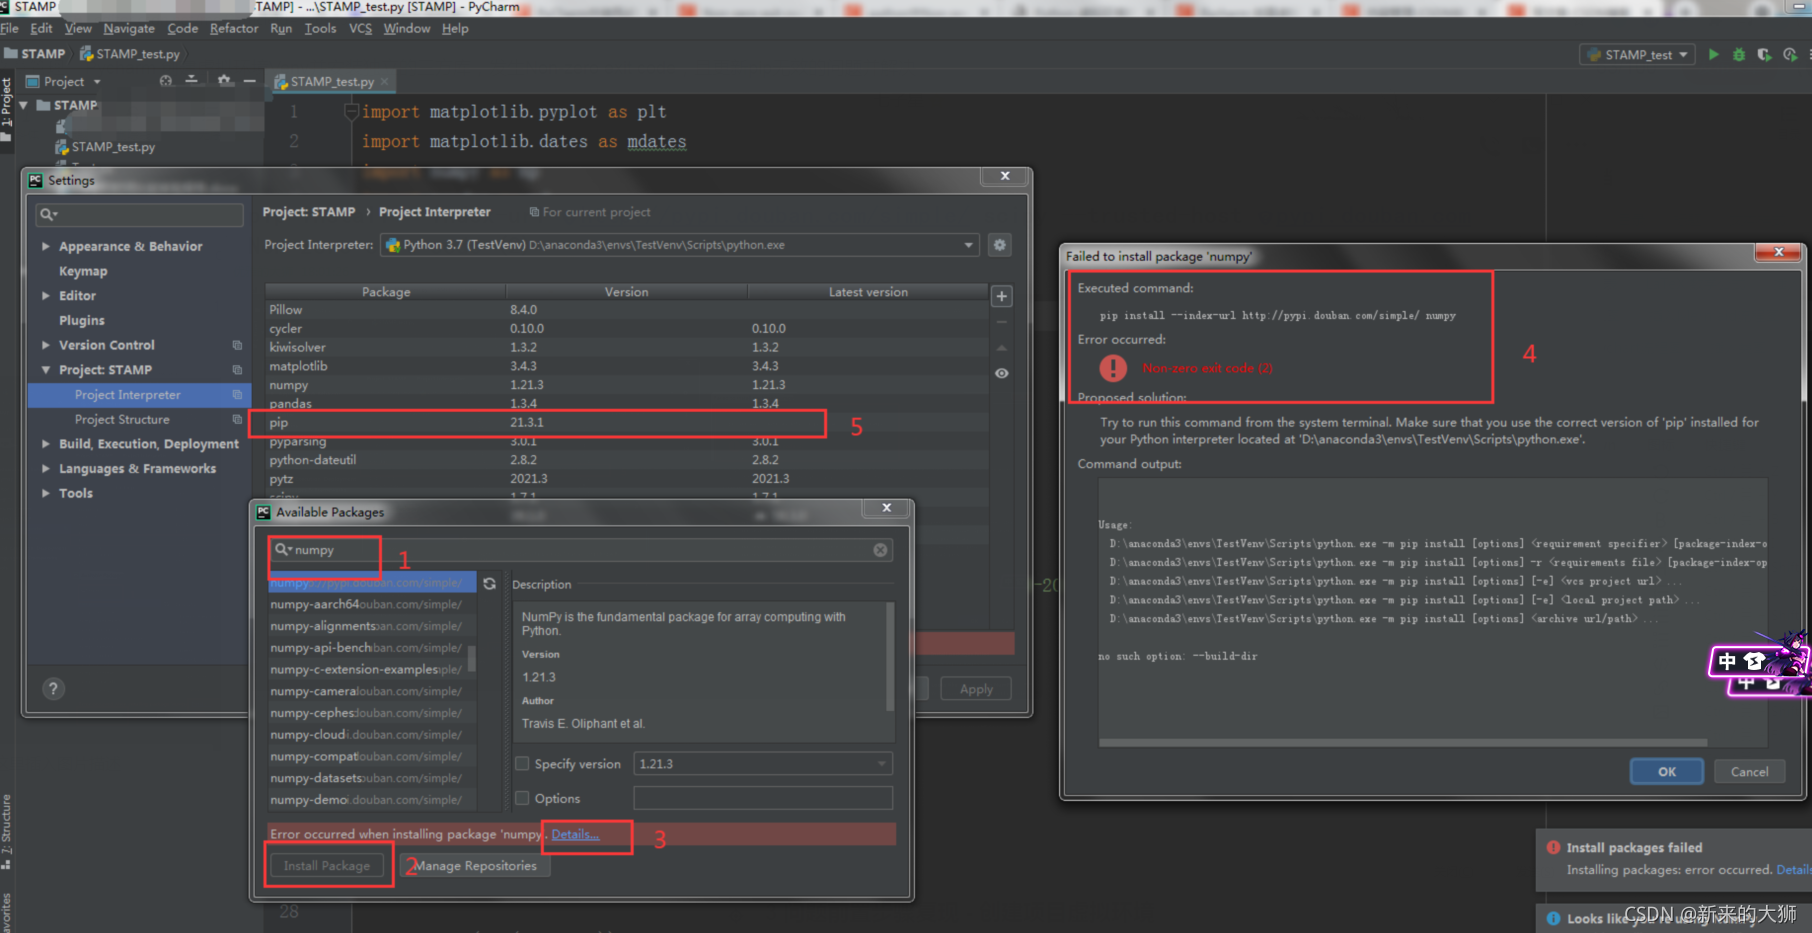
Task: Run the STAMP_test configuration
Action: click(1713, 55)
